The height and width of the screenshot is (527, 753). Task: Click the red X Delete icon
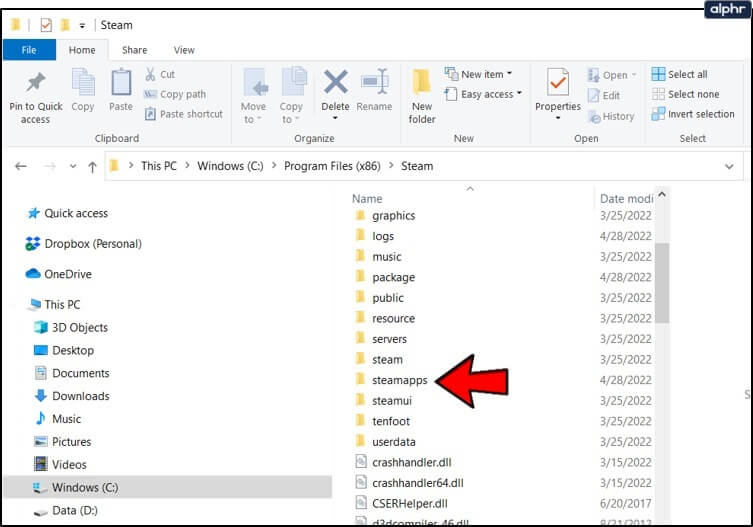coord(336,82)
